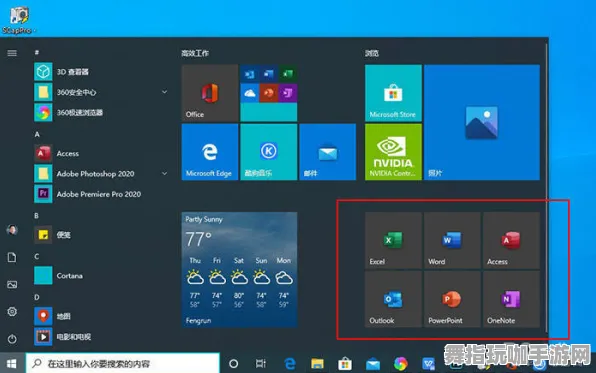Expand the 360 Security Center folder
The height and width of the screenshot is (373, 596).
click(x=164, y=92)
